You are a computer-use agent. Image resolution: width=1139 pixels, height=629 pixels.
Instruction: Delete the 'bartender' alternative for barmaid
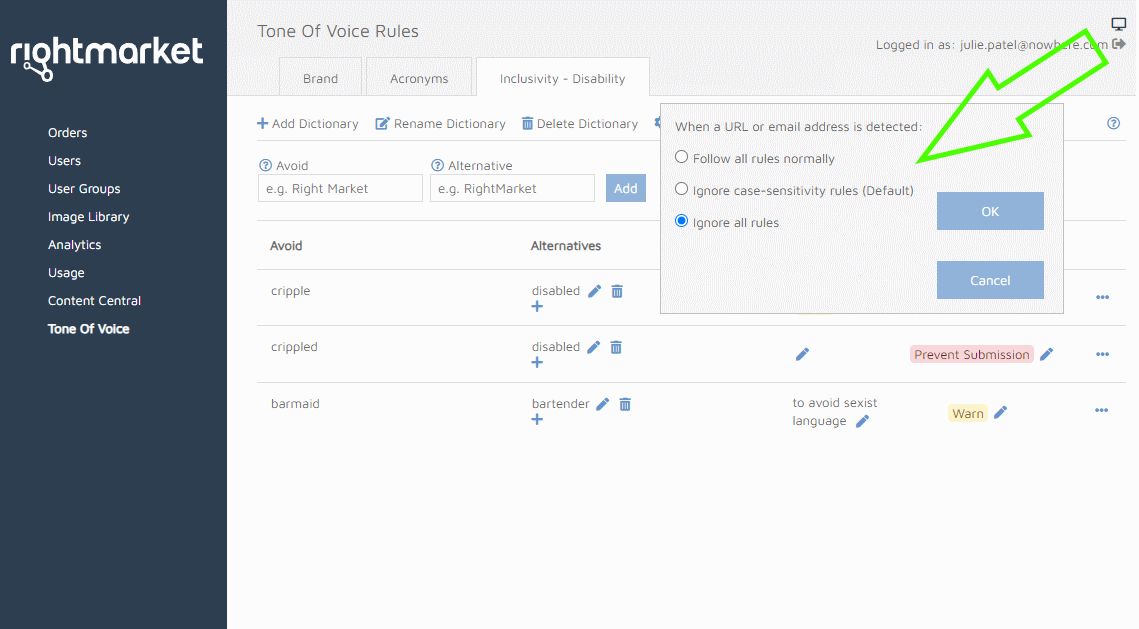[x=625, y=404]
